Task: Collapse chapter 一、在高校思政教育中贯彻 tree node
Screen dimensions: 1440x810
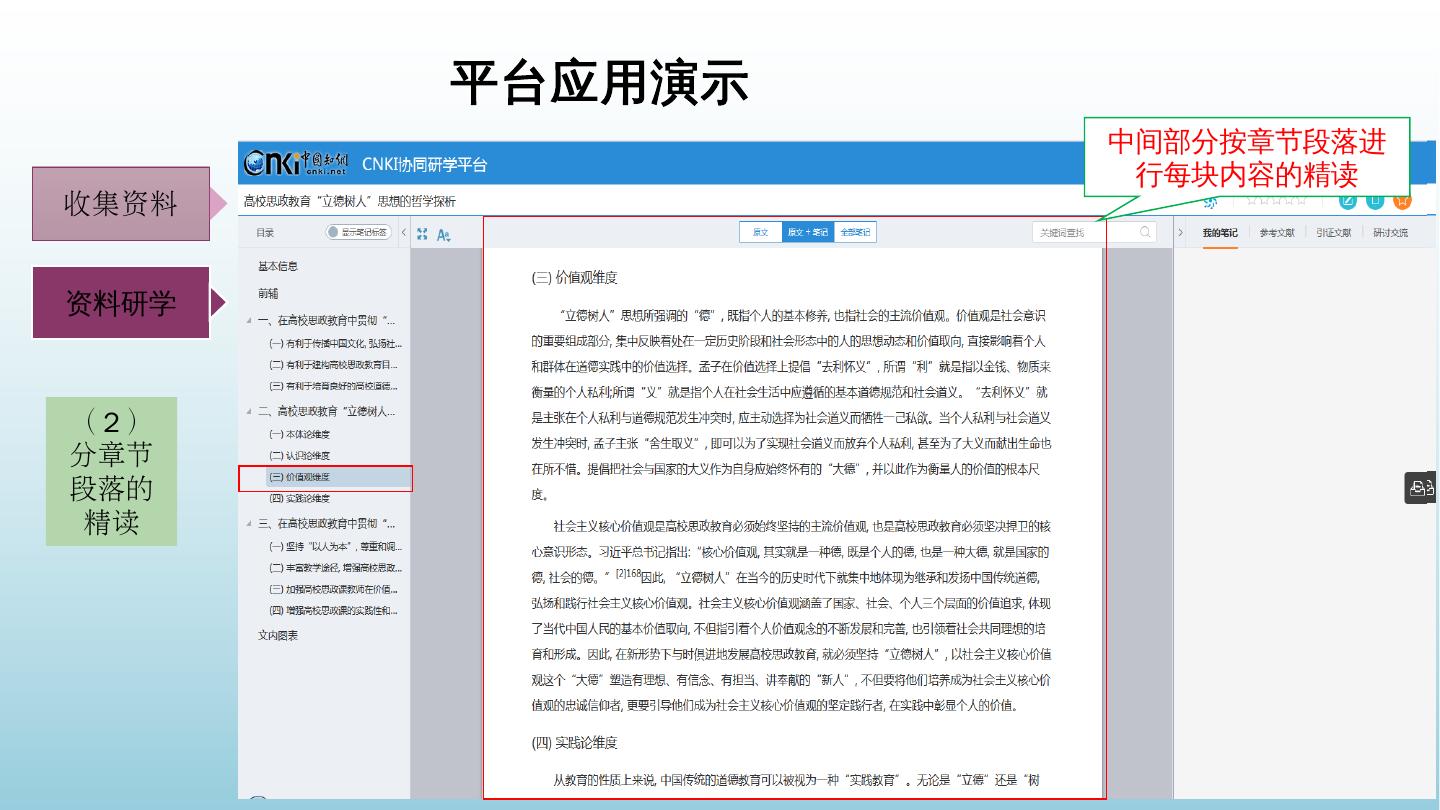Action: point(250,321)
